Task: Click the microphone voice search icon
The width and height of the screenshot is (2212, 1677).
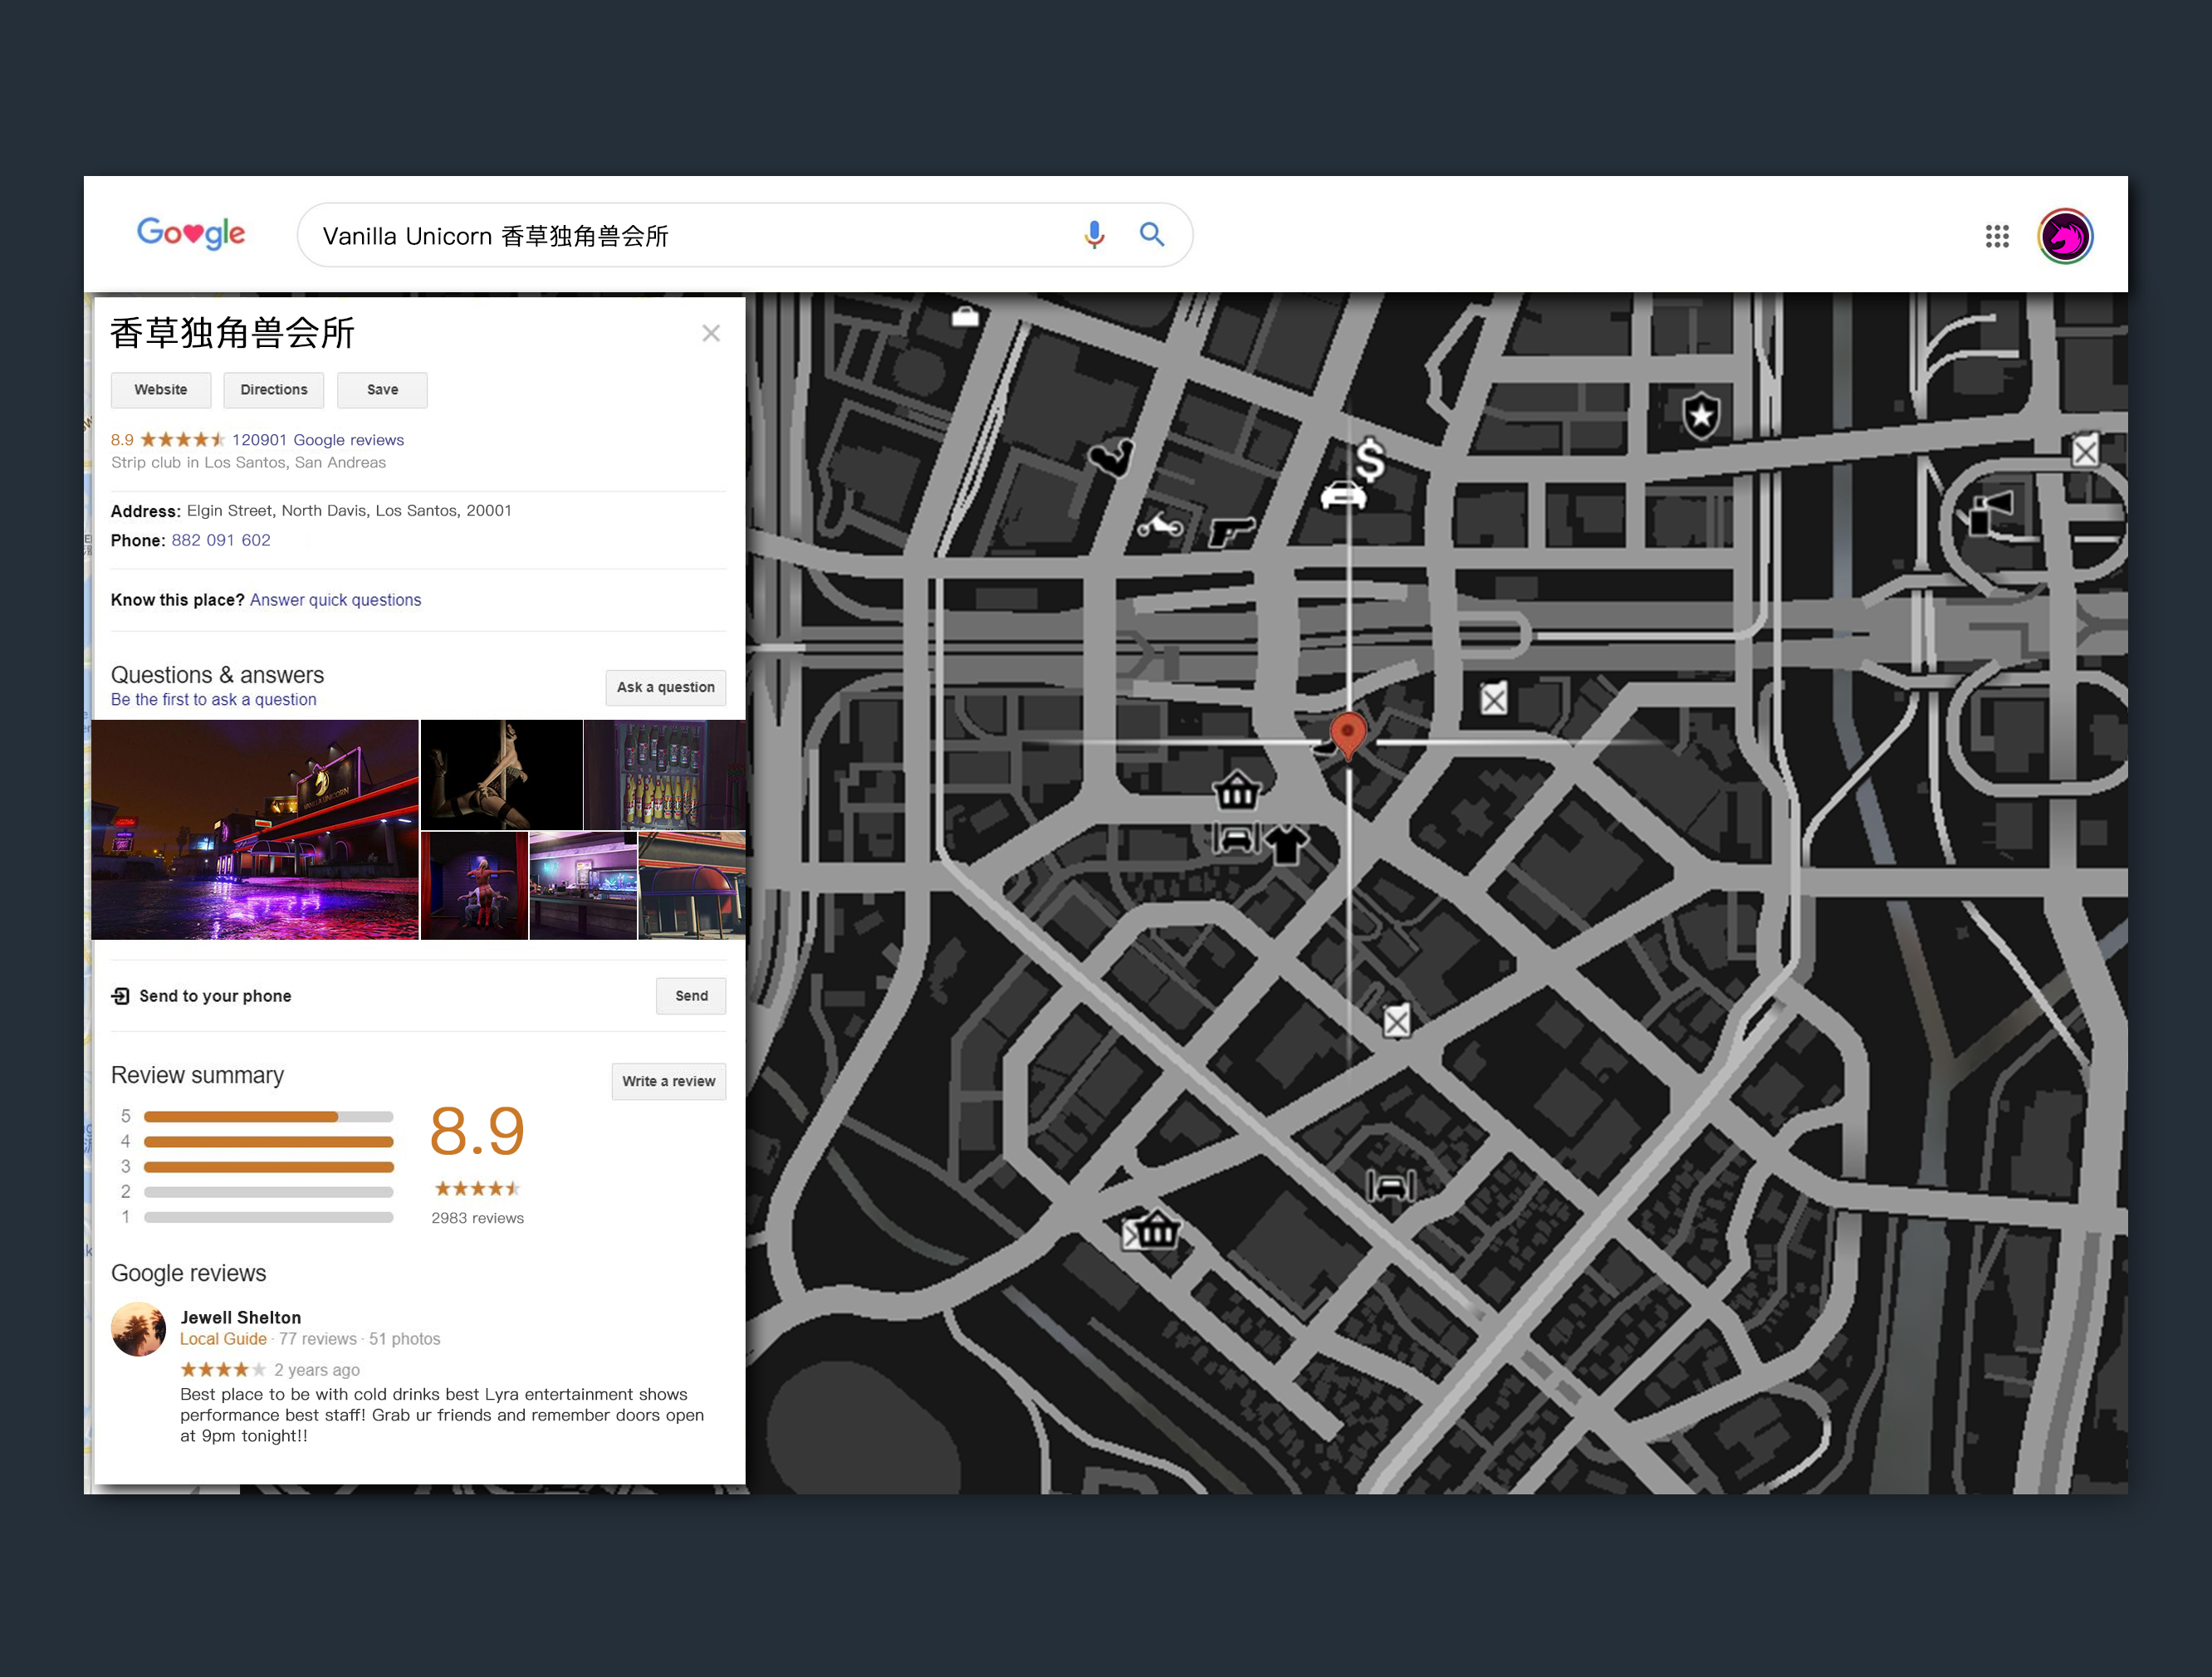Action: pos(1094,235)
